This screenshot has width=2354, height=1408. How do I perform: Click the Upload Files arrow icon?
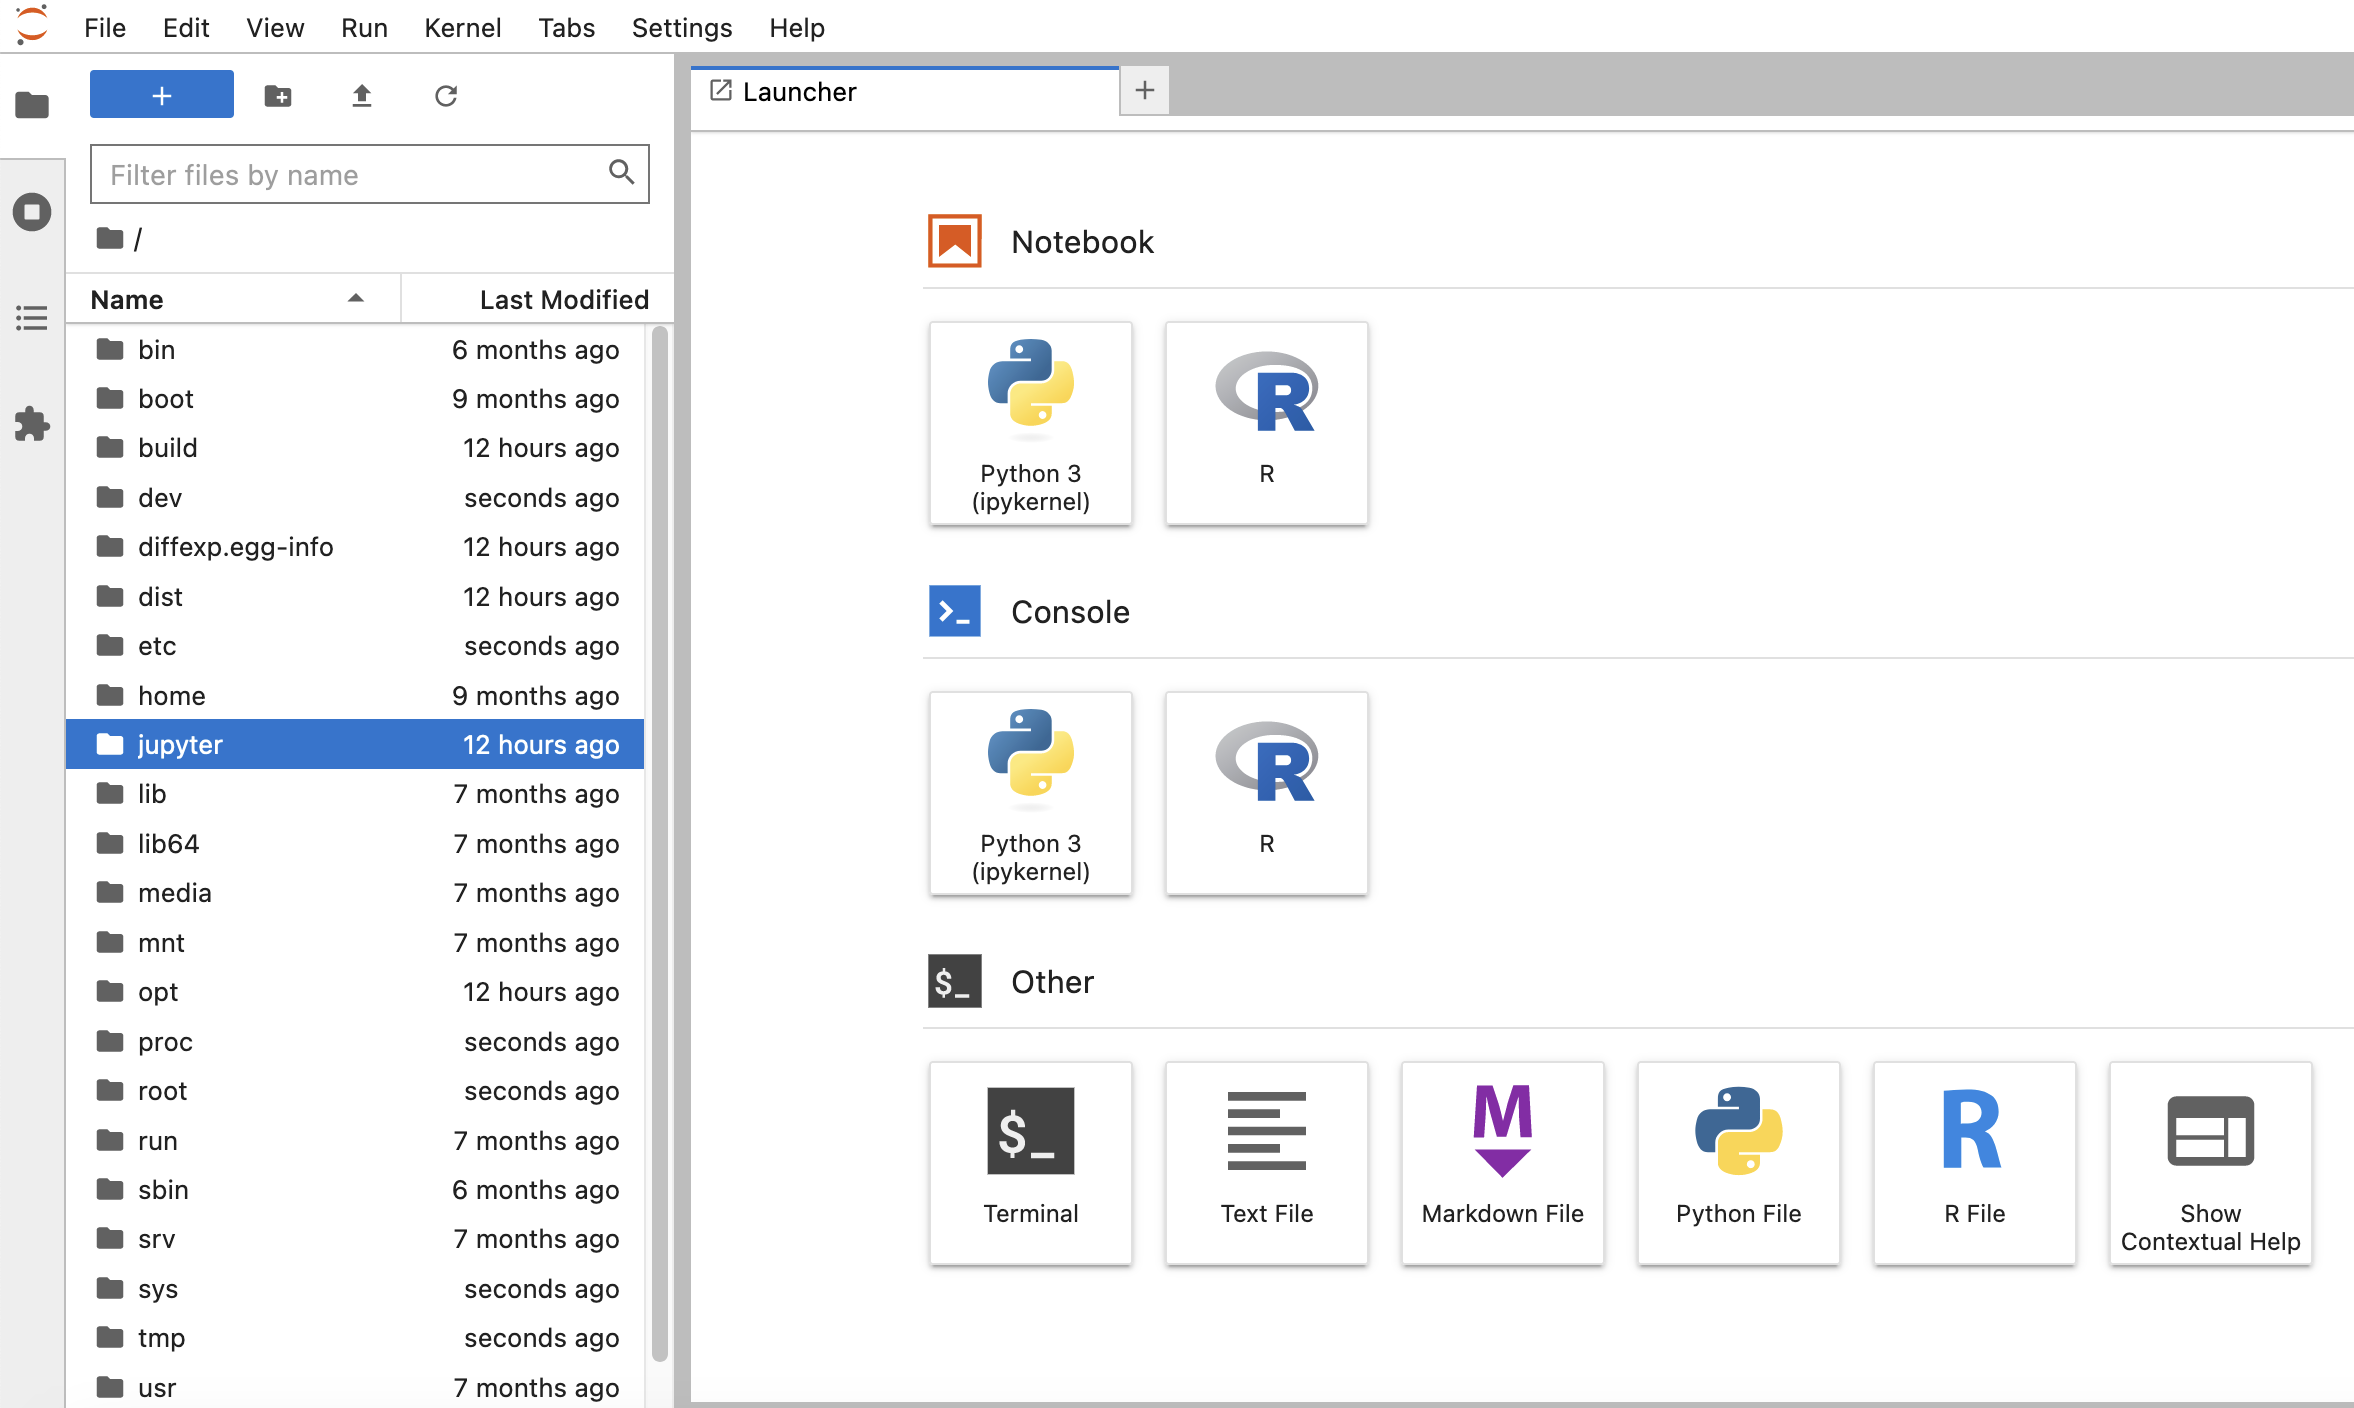pos(362,96)
